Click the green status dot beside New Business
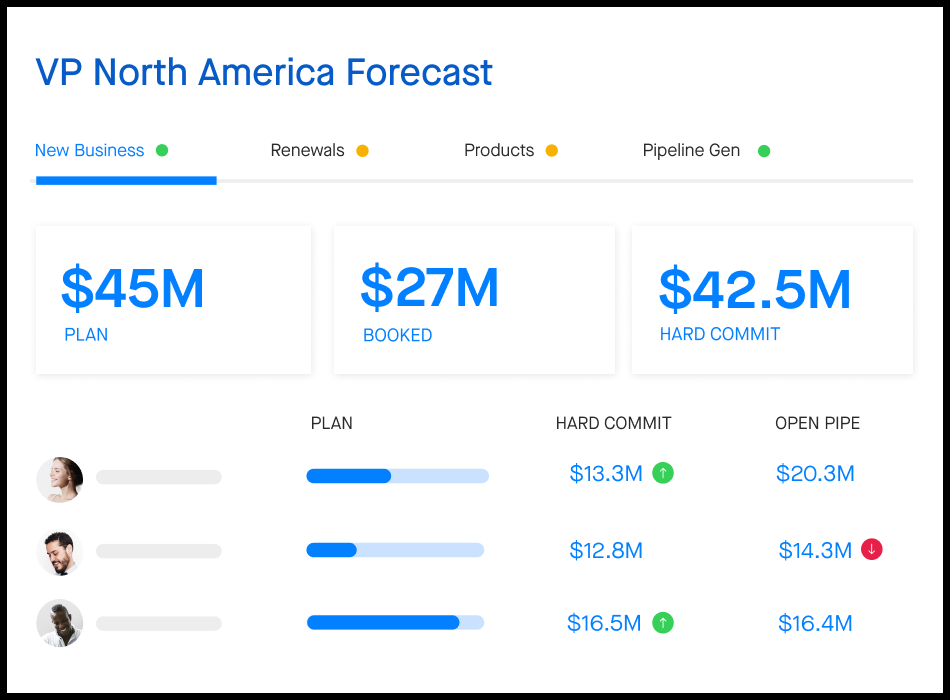 (x=162, y=150)
